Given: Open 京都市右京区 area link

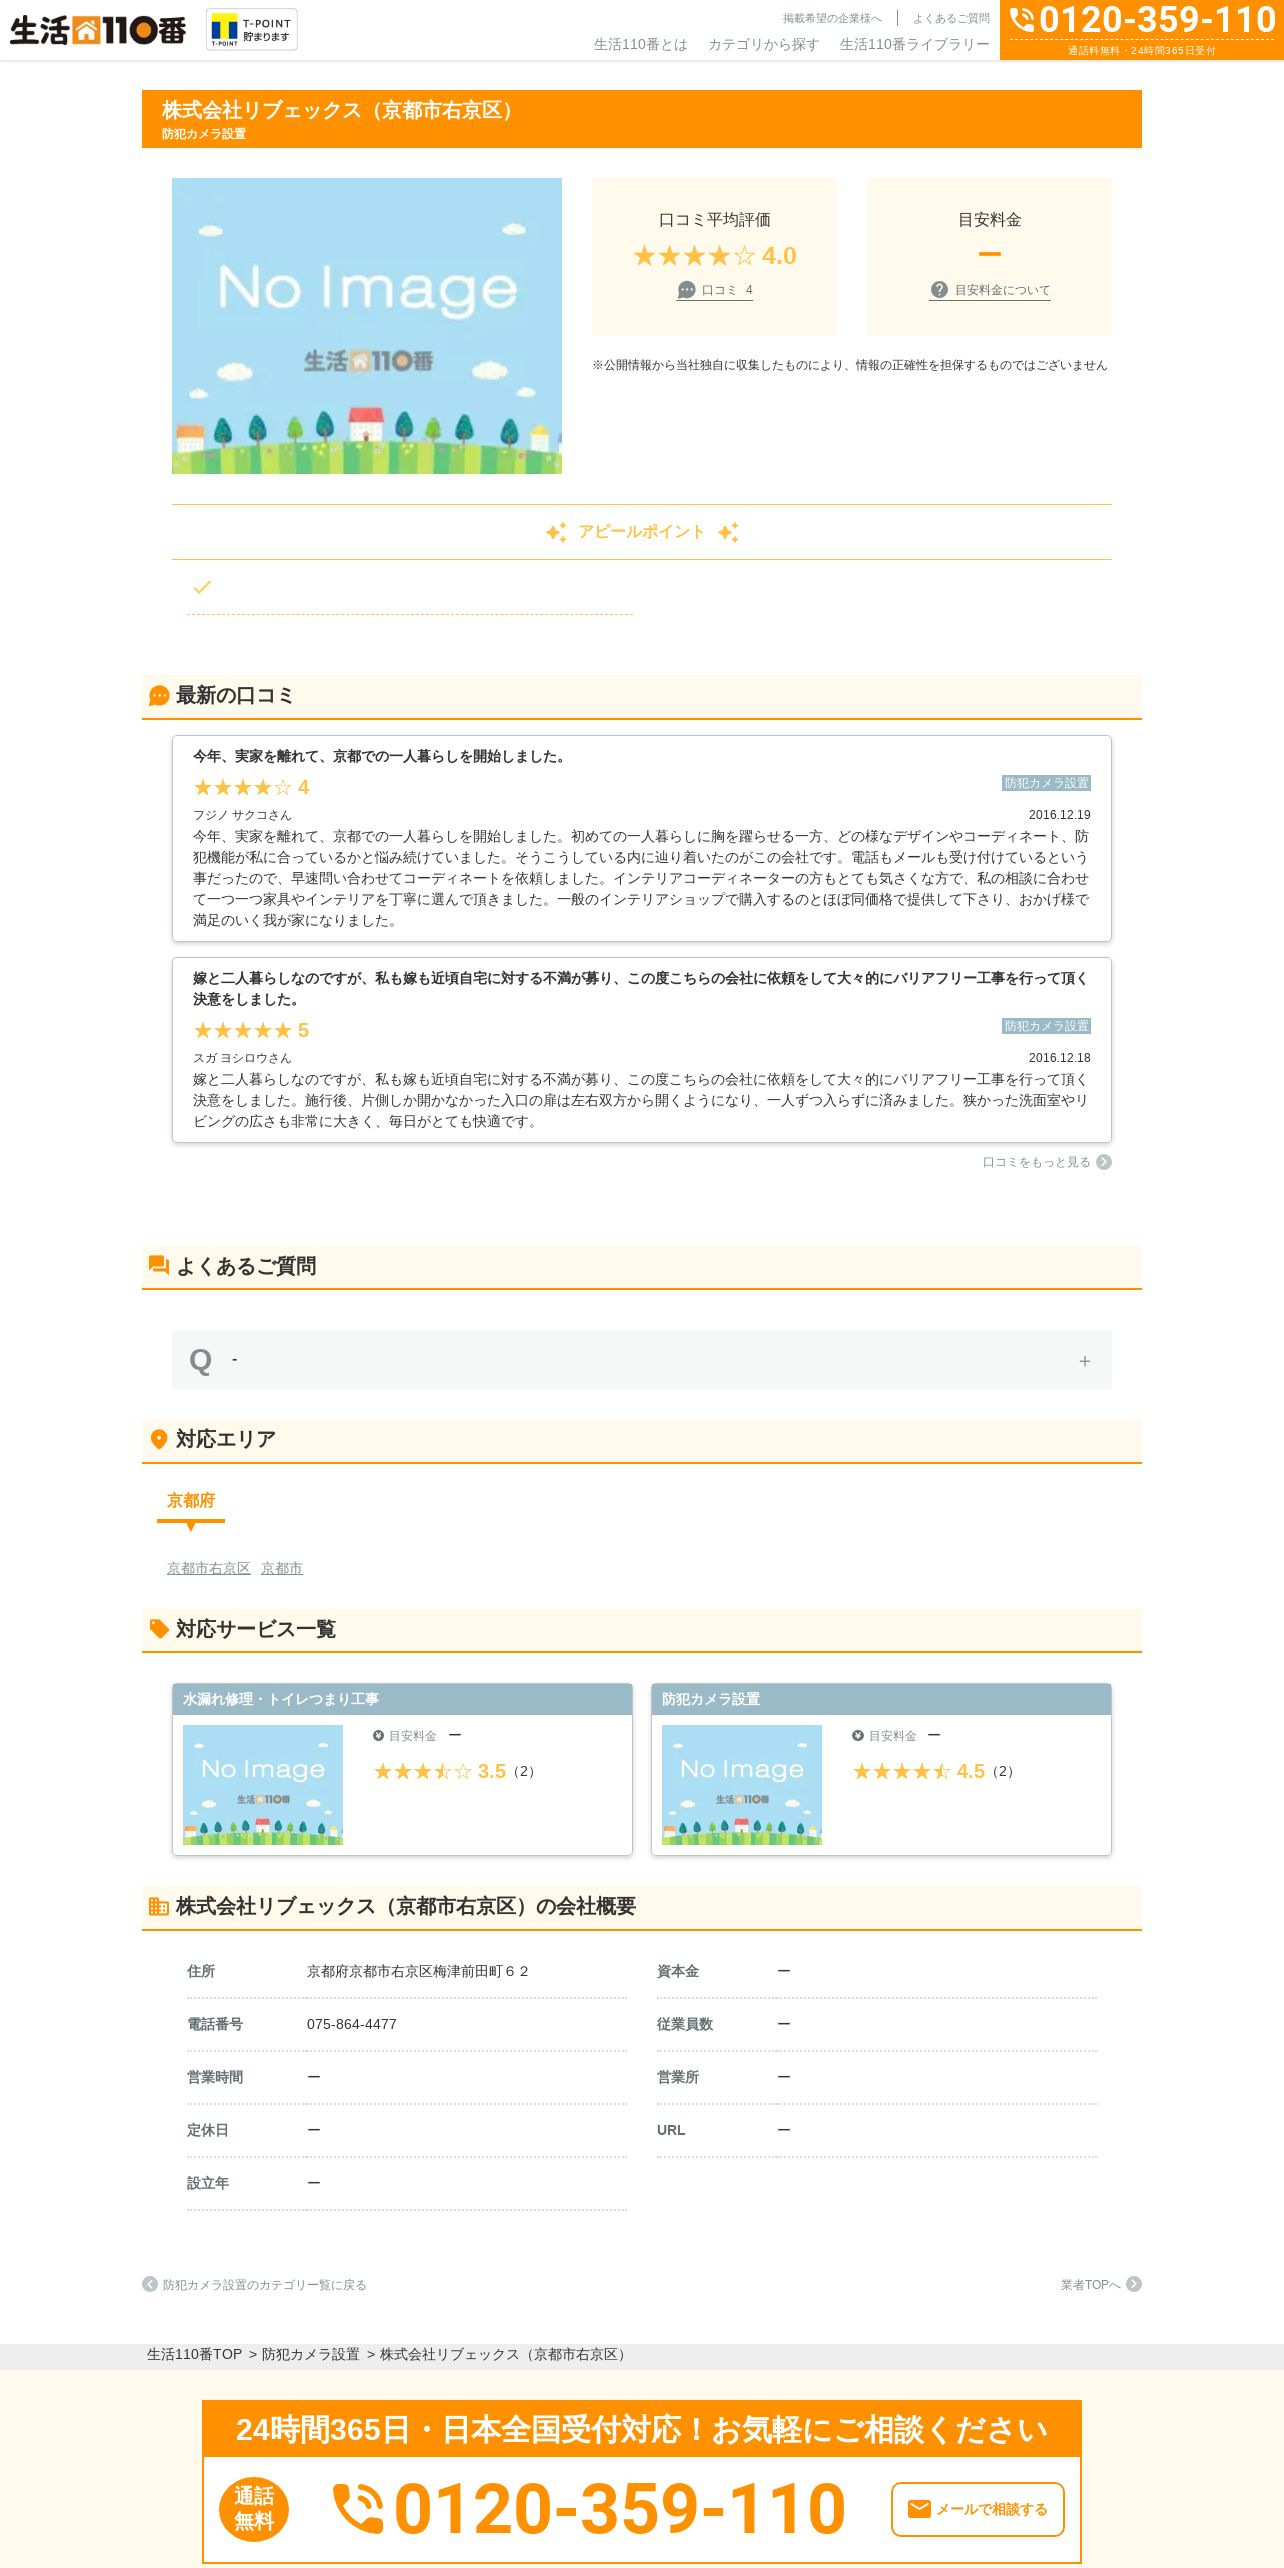Looking at the screenshot, I should tap(209, 1568).
